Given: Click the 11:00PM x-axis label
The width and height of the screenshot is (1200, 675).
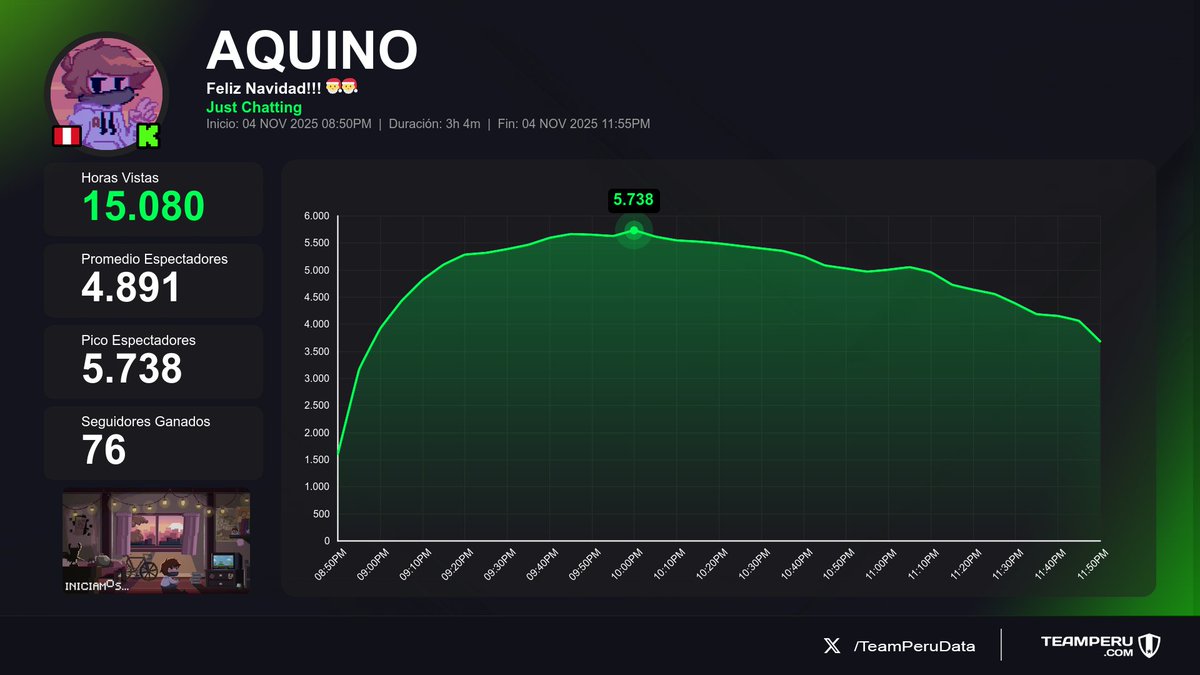Looking at the screenshot, I should [x=879, y=563].
